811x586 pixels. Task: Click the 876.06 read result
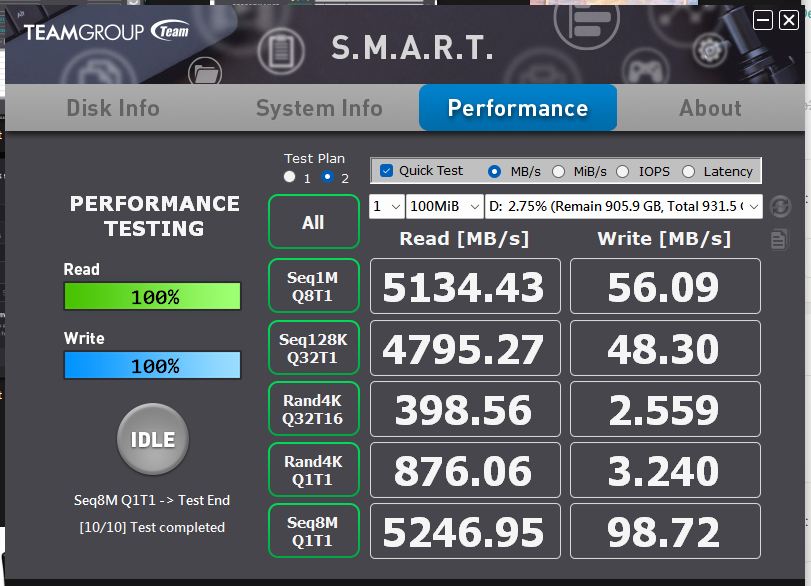point(465,470)
